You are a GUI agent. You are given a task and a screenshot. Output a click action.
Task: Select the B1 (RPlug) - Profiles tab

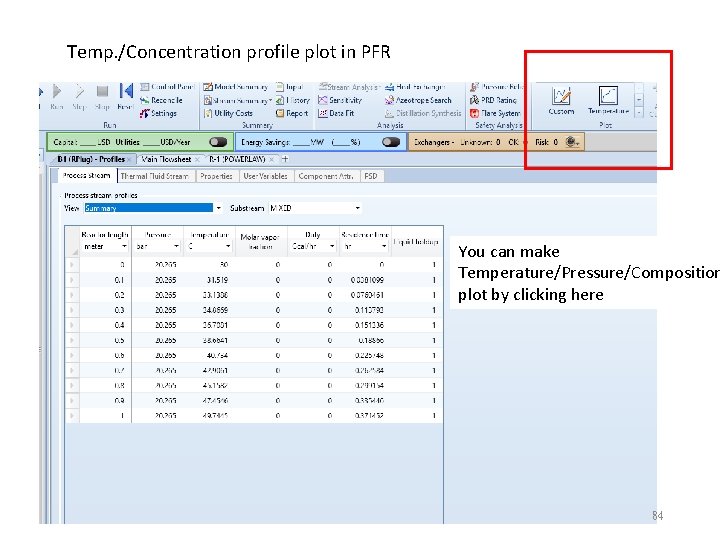(91, 159)
